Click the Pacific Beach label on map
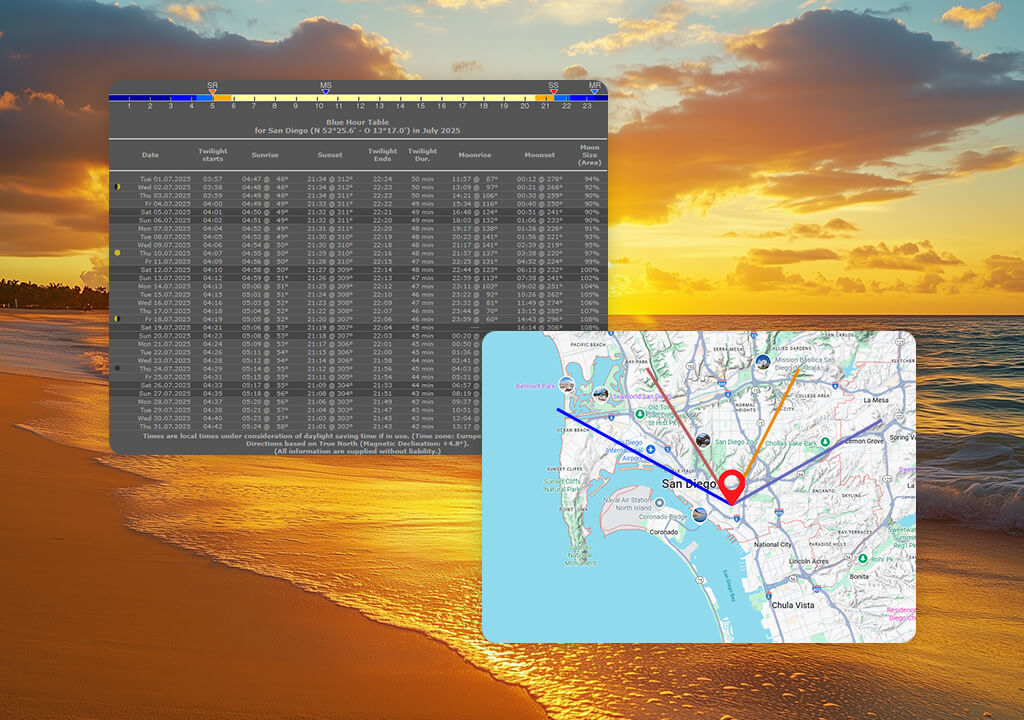The width and height of the screenshot is (1024, 720). tap(588, 344)
